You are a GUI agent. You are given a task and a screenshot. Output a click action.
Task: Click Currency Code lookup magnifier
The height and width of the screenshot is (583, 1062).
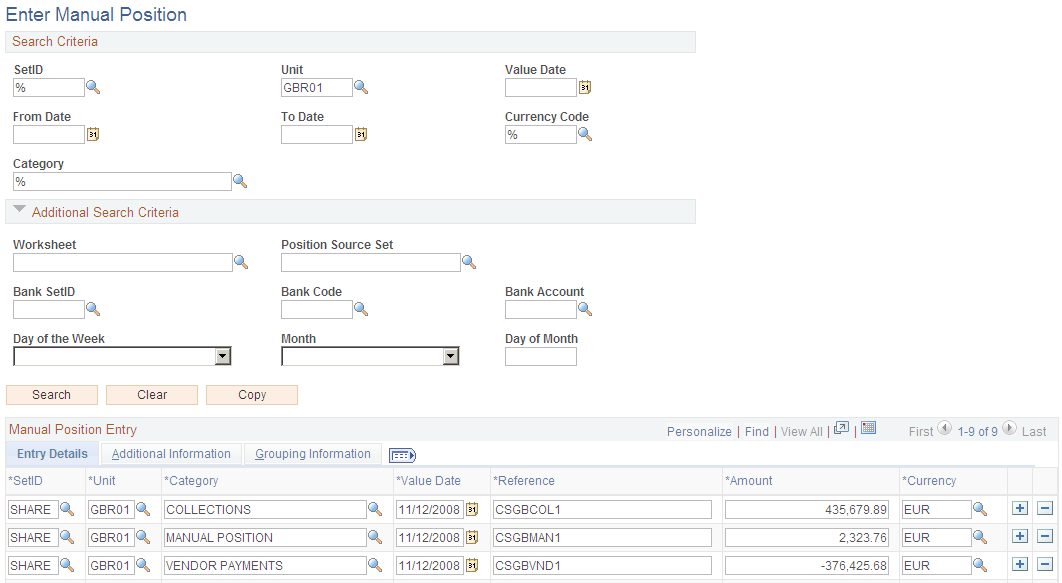585,135
